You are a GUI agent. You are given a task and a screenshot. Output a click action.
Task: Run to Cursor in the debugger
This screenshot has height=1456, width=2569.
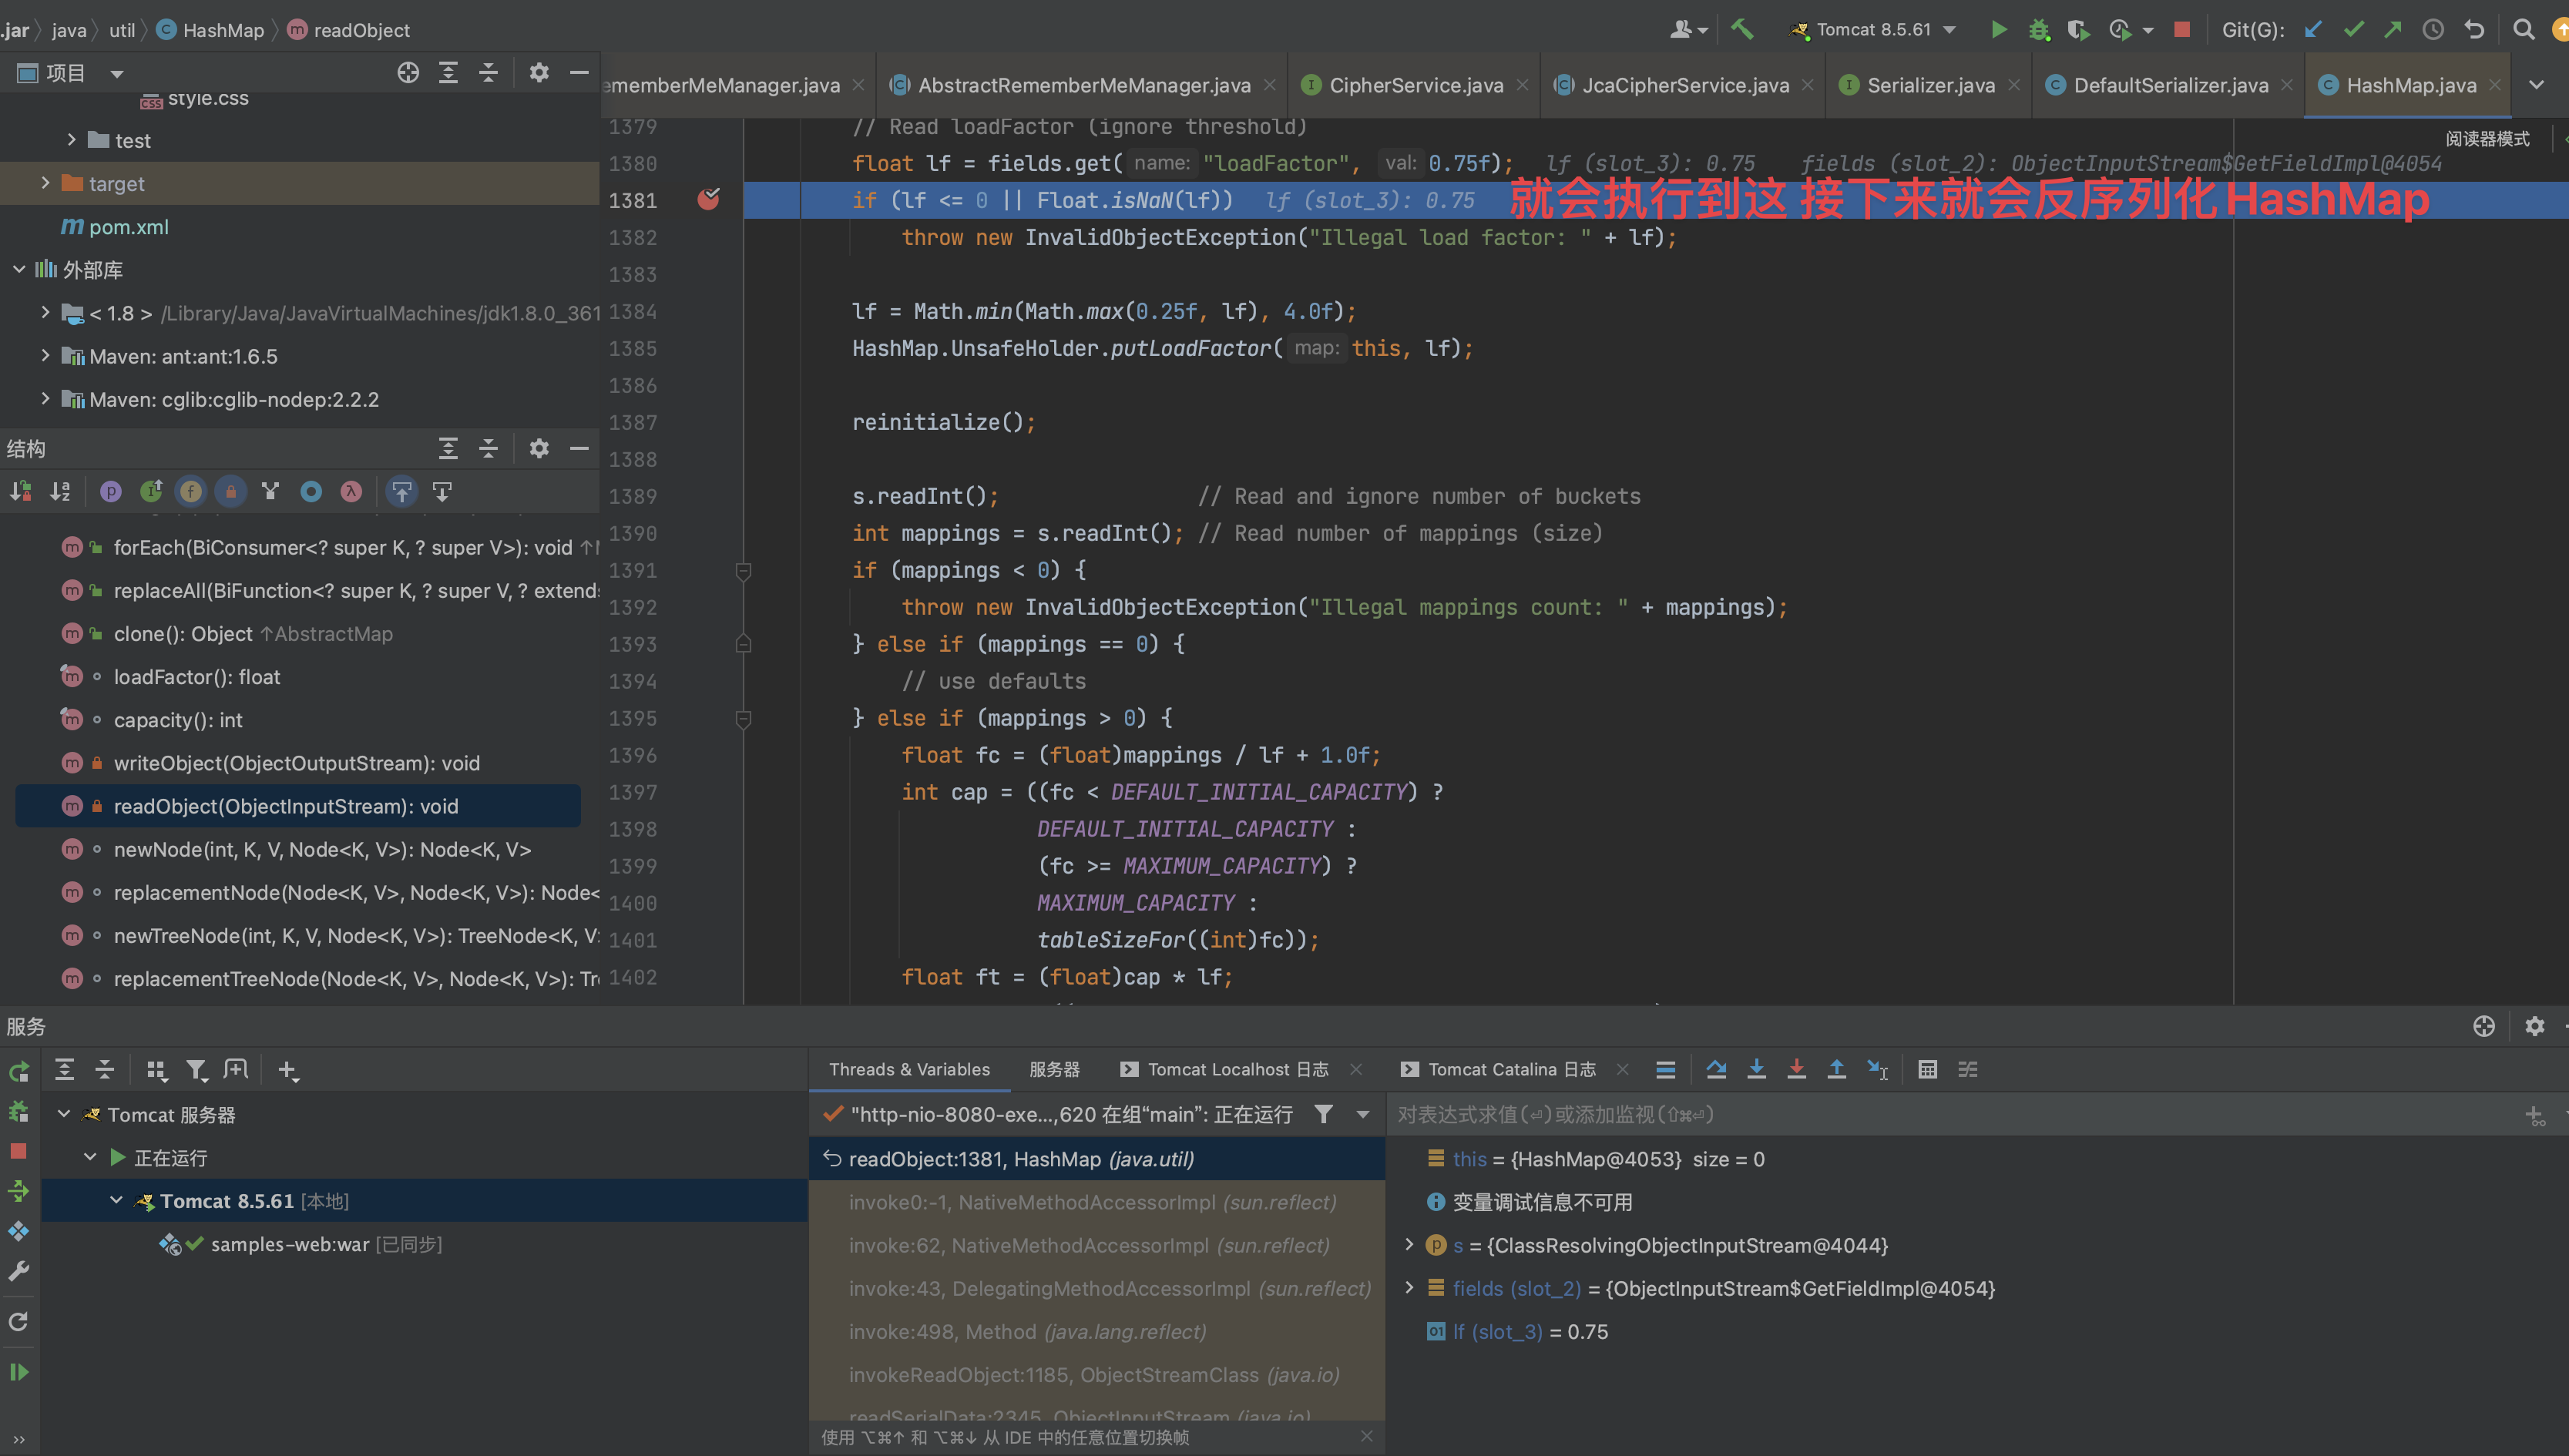tap(1877, 1069)
